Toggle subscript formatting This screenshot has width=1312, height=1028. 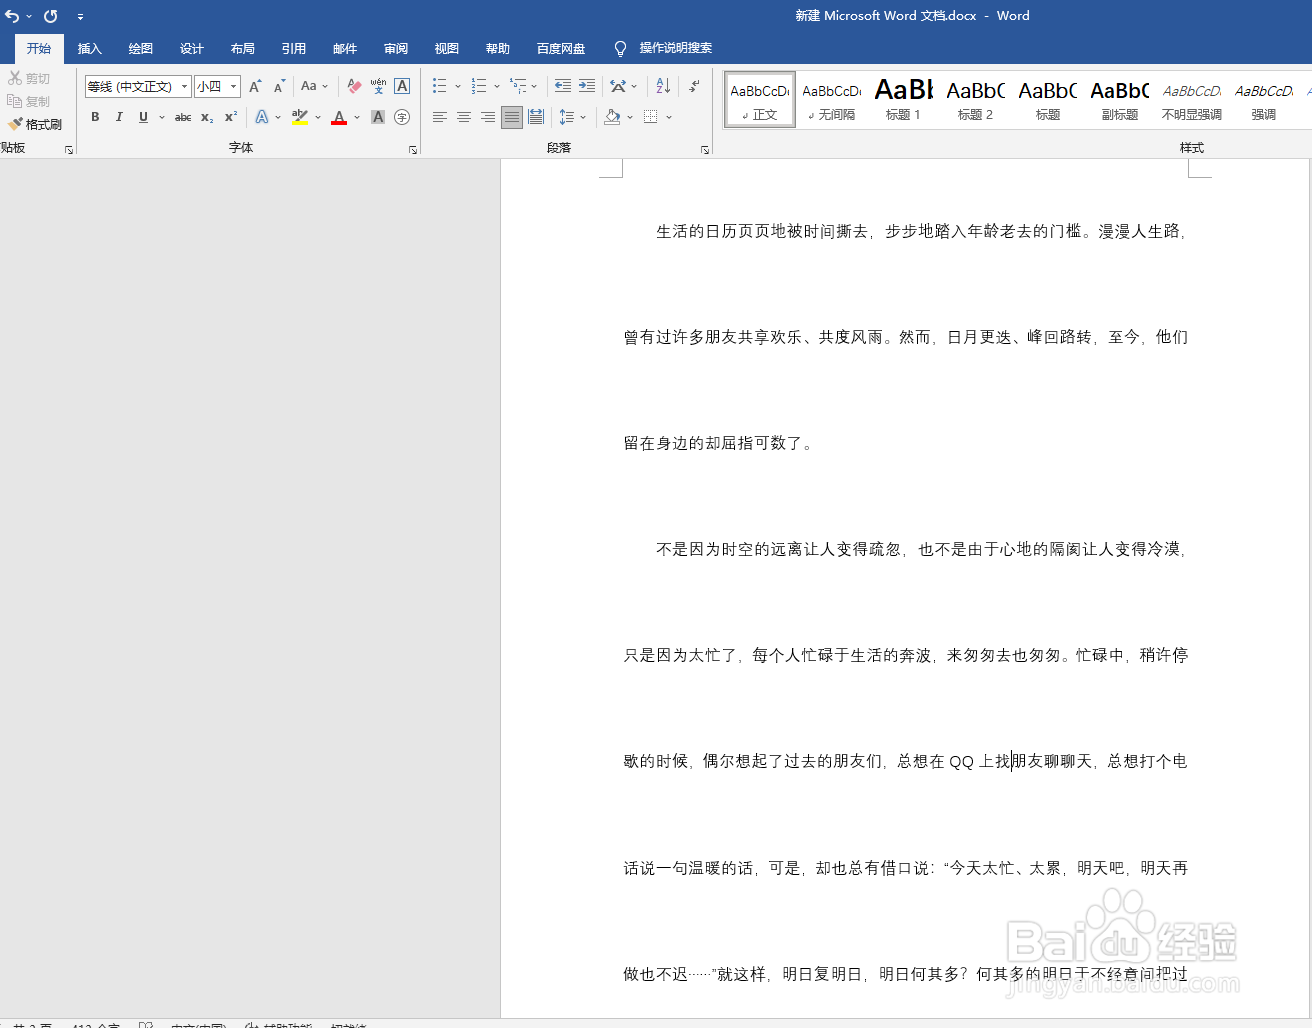tap(207, 117)
